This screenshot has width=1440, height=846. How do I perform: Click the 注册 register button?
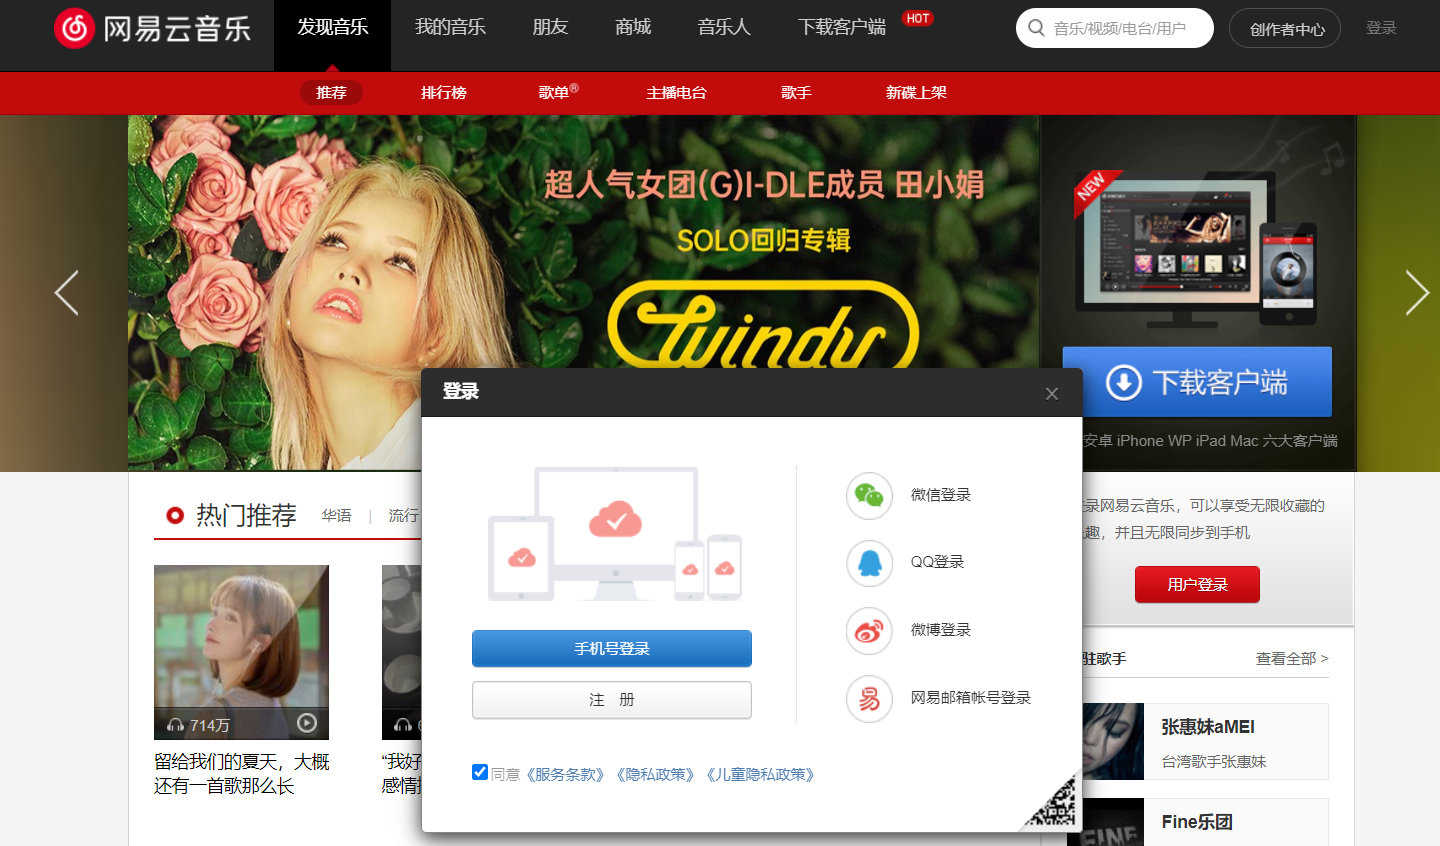tap(611, 700)
